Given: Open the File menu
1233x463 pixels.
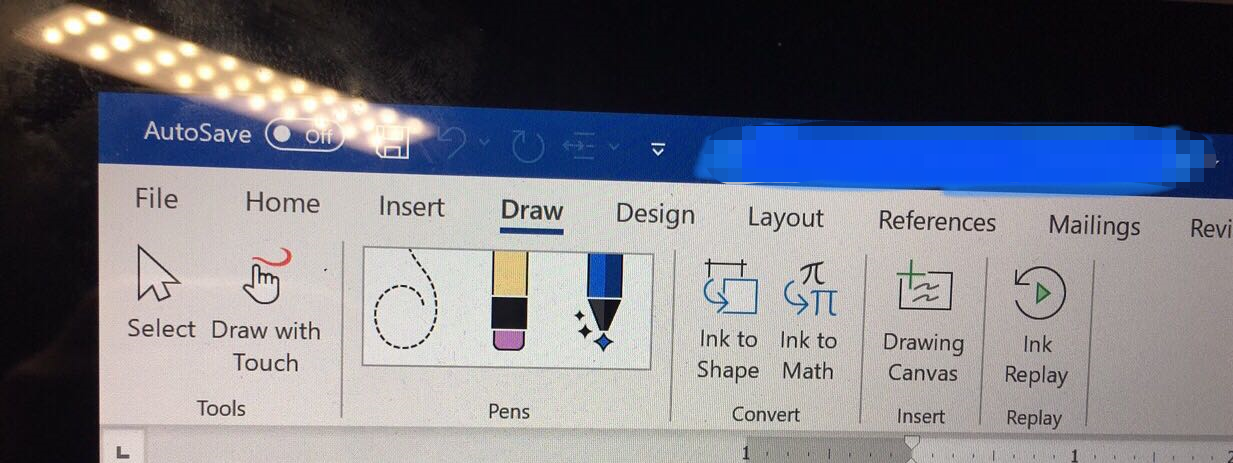Looking at the screenshot, I should point(156,199).
